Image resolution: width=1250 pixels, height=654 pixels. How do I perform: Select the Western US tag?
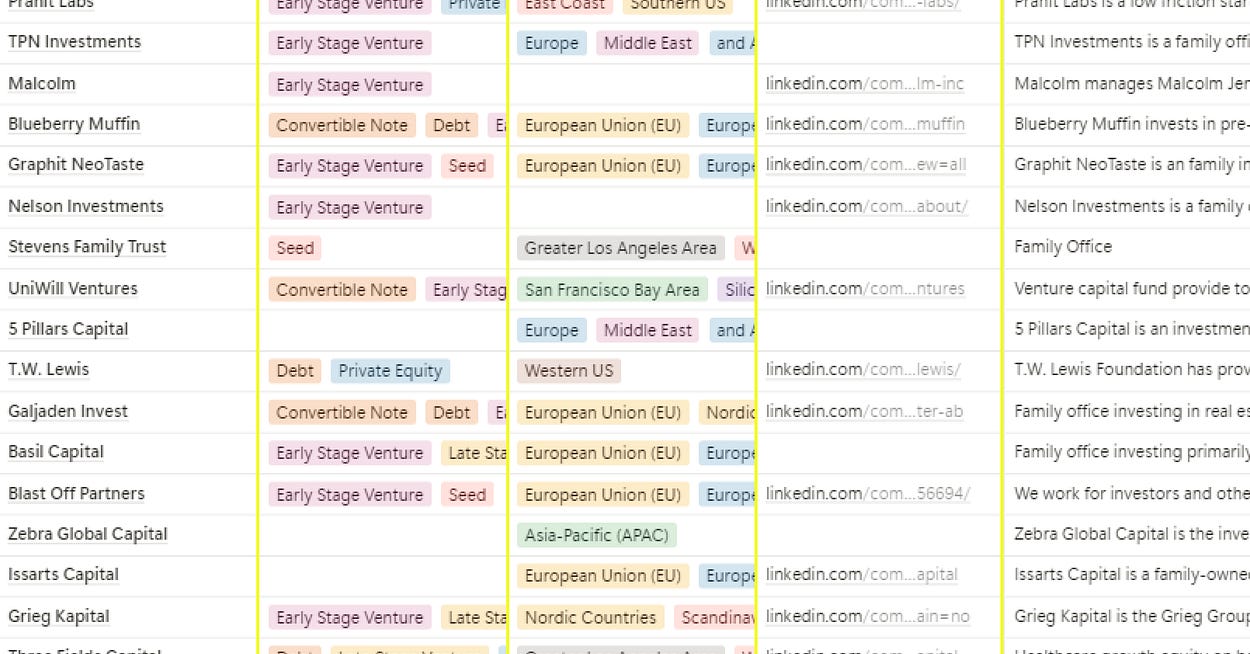569,371
